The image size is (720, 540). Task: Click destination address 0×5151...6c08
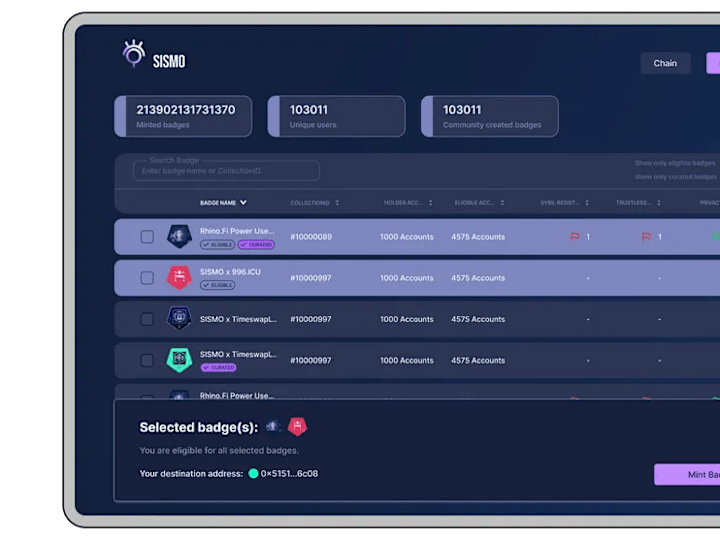click(289, 473)
